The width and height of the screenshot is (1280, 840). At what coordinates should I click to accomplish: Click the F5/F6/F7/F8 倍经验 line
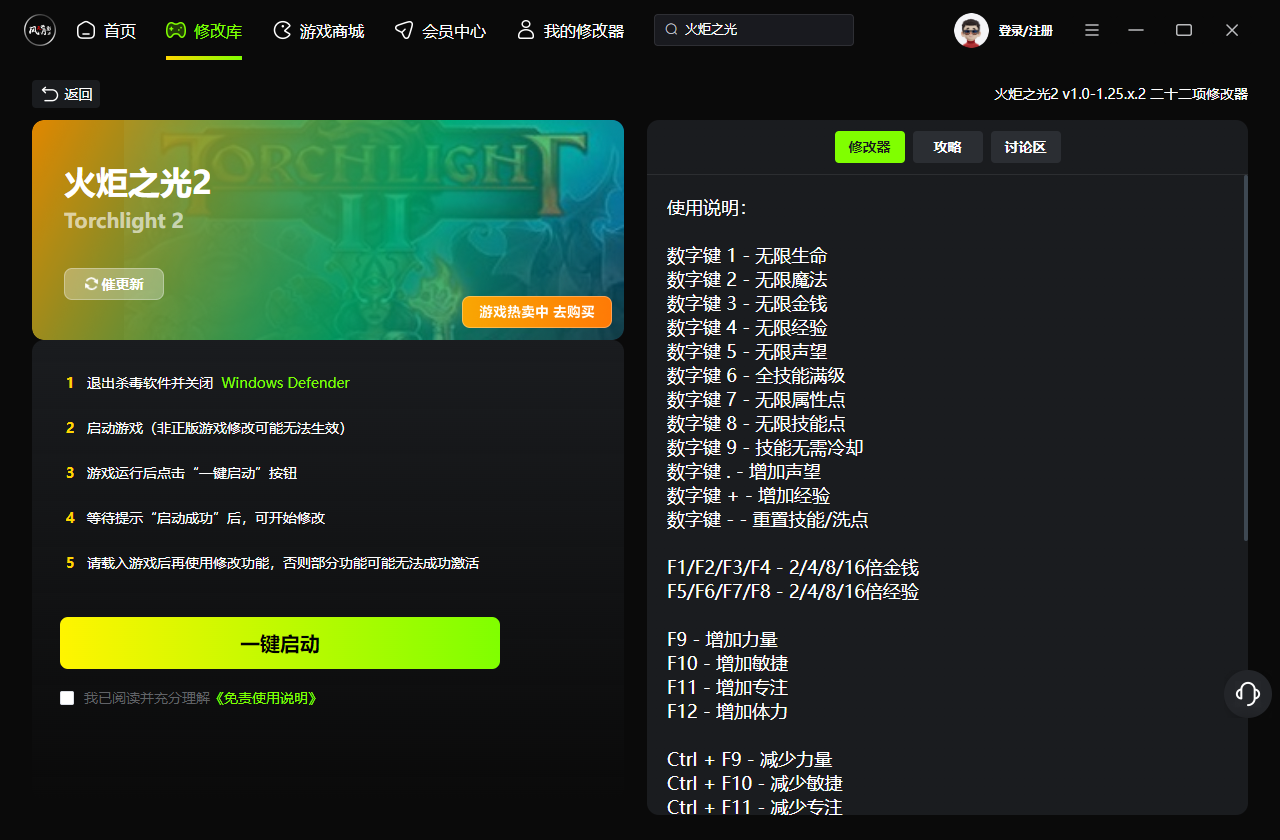click(793, 592)
